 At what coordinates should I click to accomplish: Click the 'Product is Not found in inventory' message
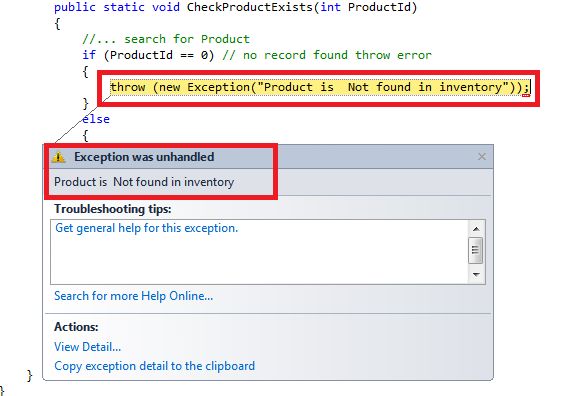click(x=144, y=182)
